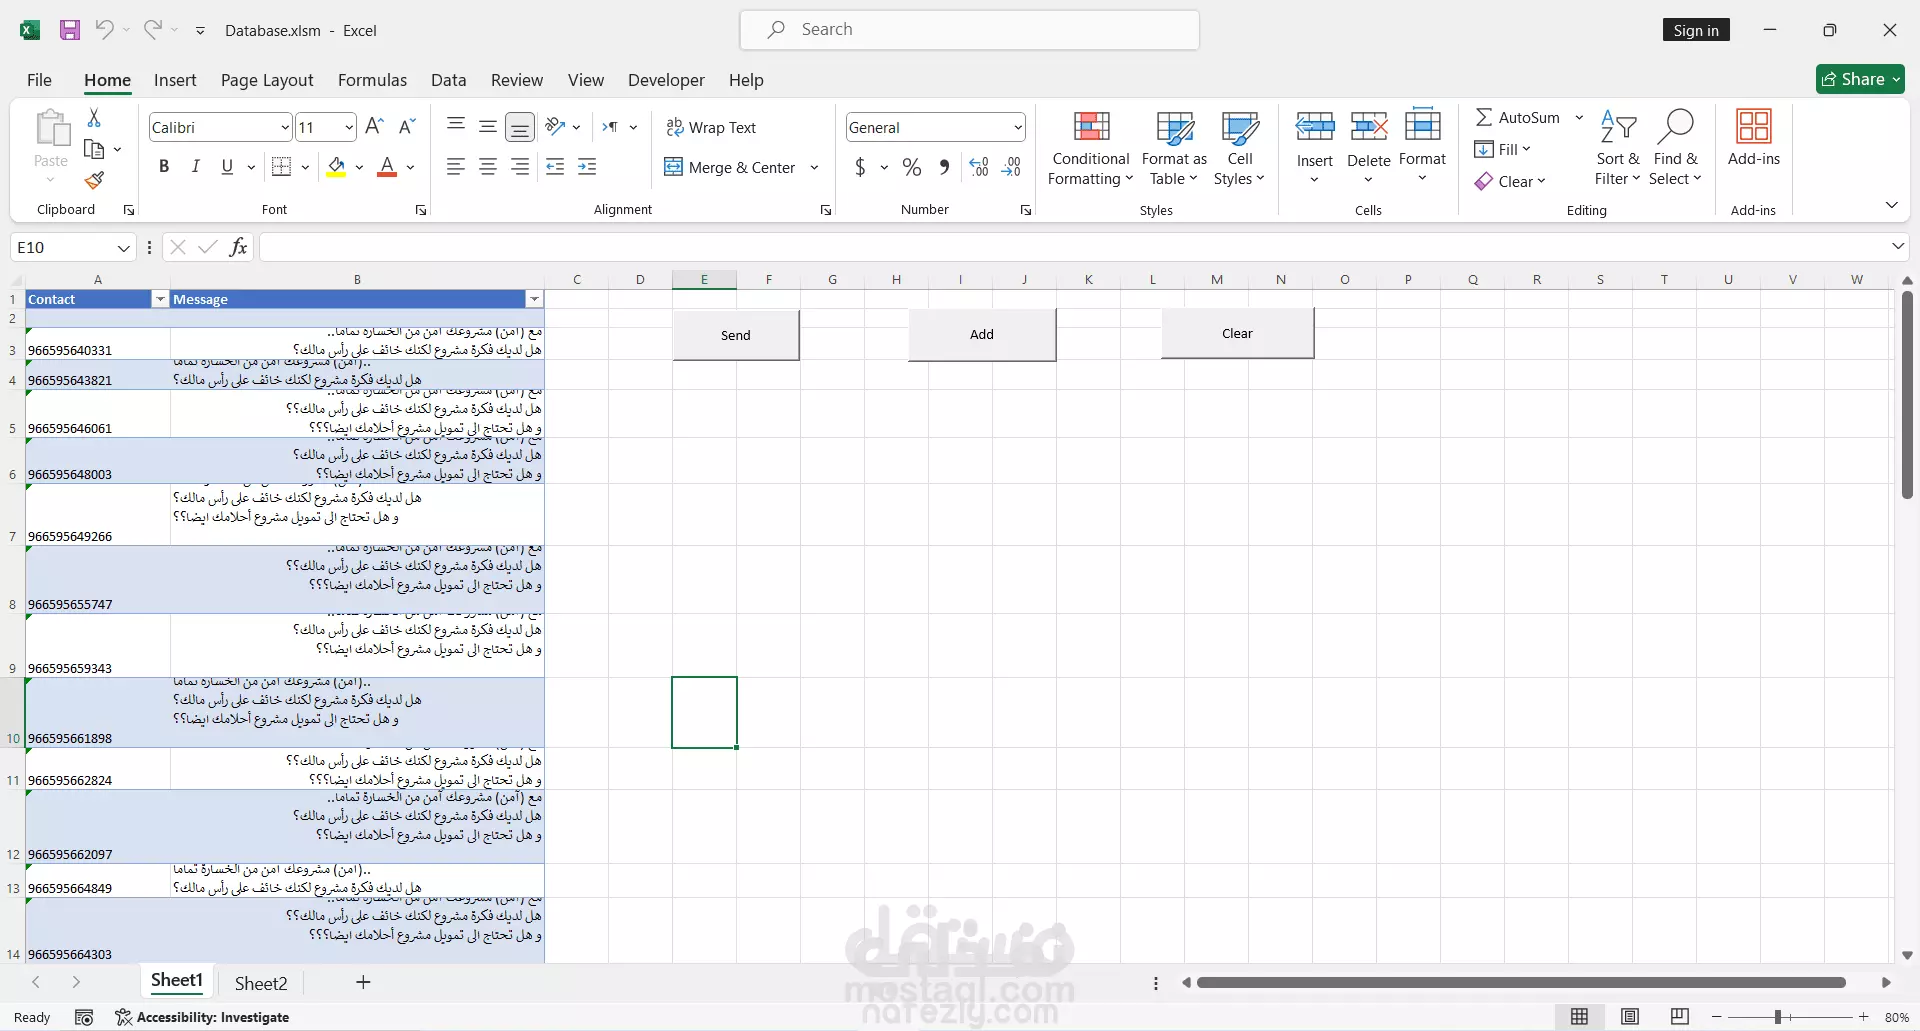Image resolution: width=1920 pixels, height=1031 pixels.
Task: Open the Borders icon
Action: [282, 167]
